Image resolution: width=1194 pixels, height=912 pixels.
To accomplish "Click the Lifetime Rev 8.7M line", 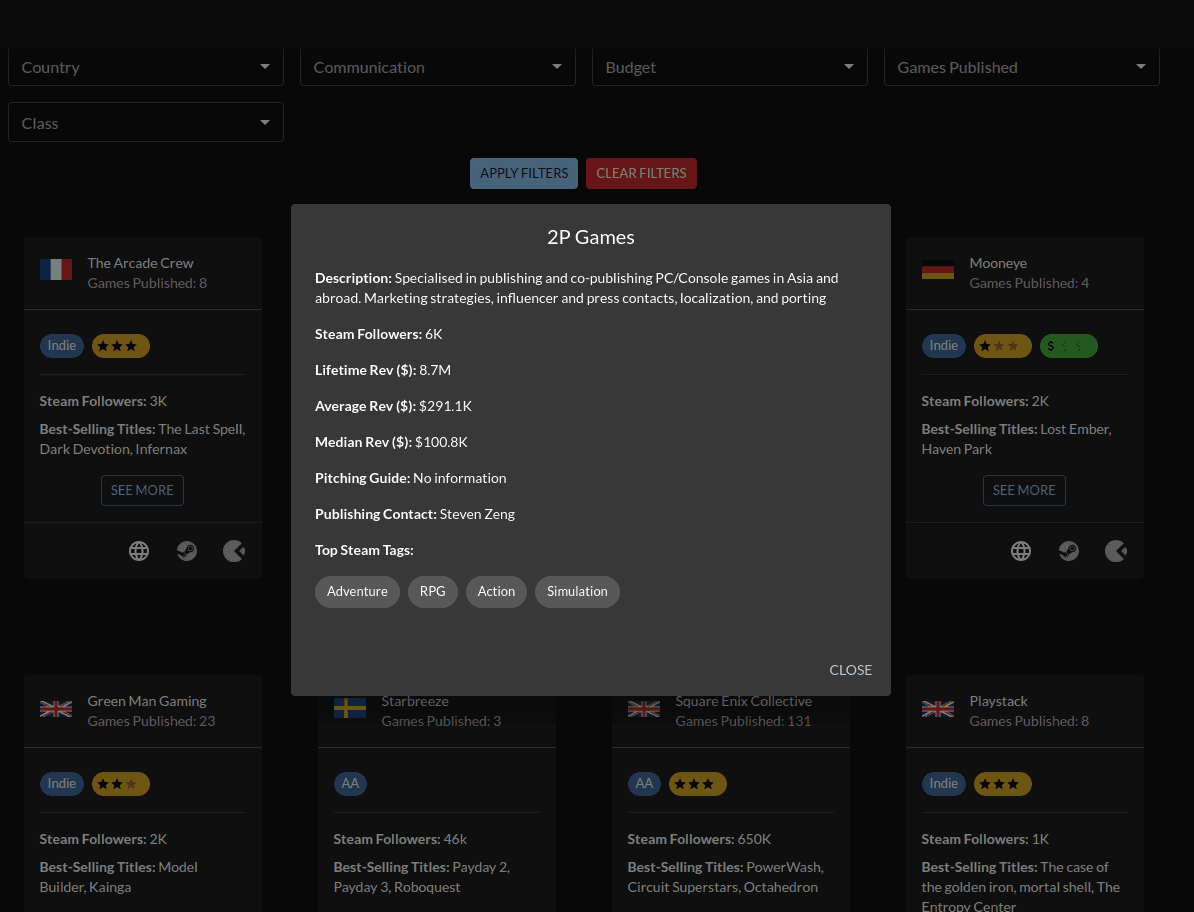I will 383,370.
